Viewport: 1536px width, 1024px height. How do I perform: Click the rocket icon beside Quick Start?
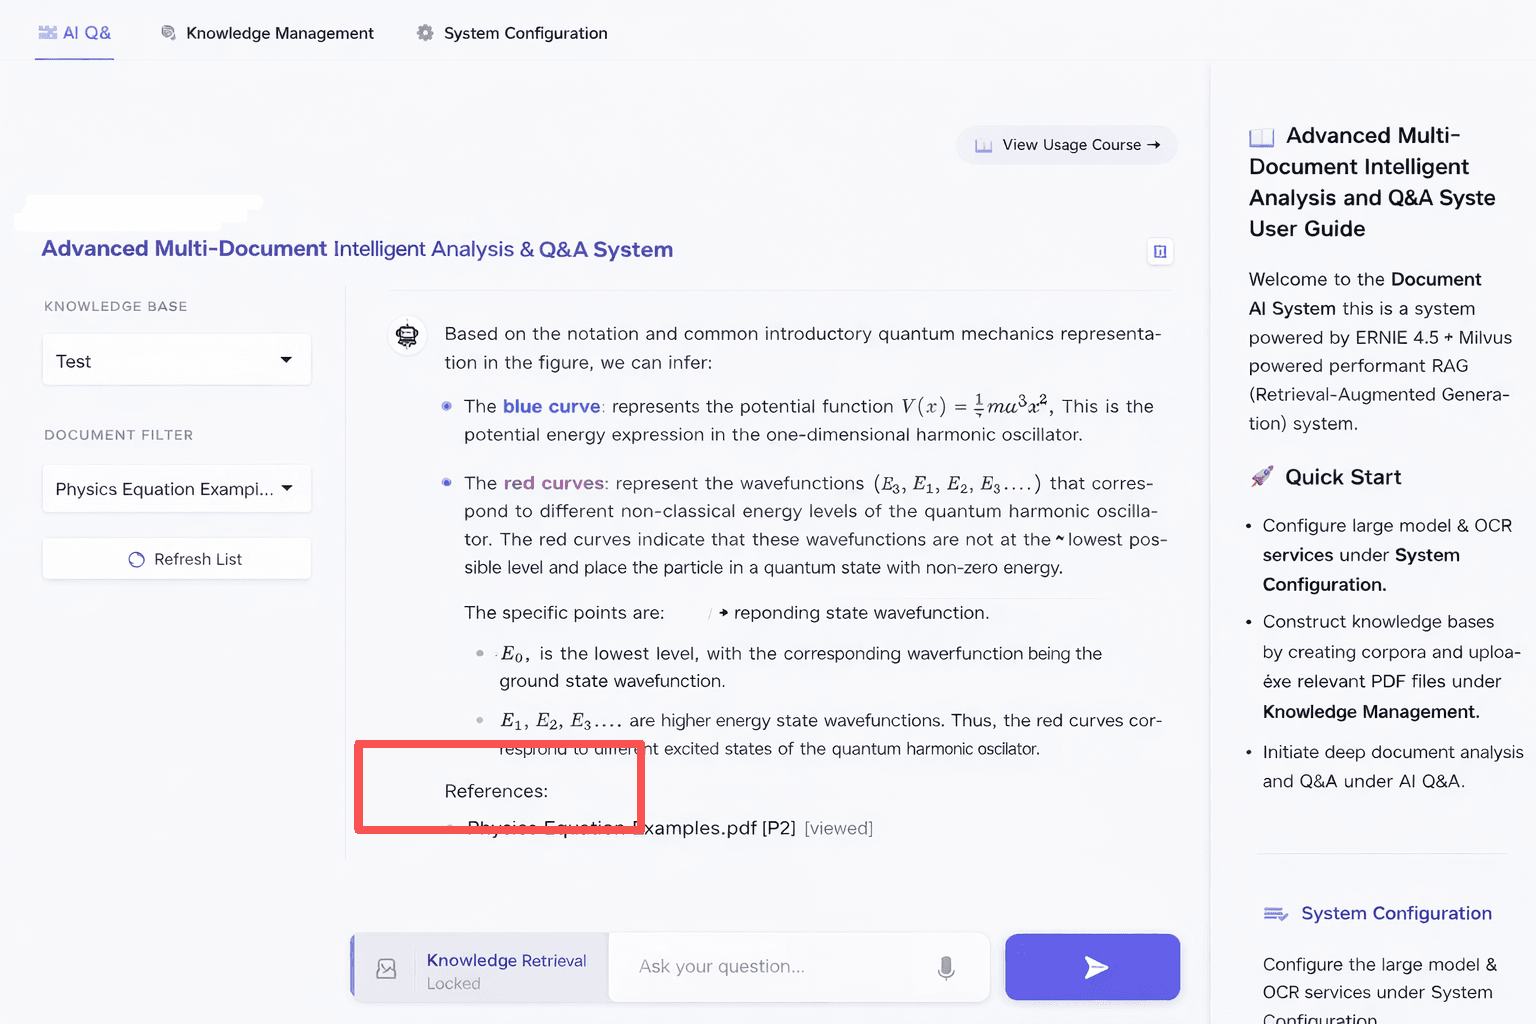click(x=1262, y=477)
